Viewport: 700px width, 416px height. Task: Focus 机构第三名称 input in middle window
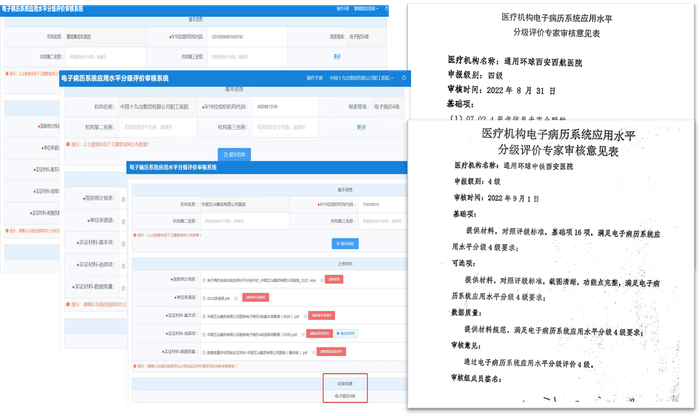click(284, 127)
